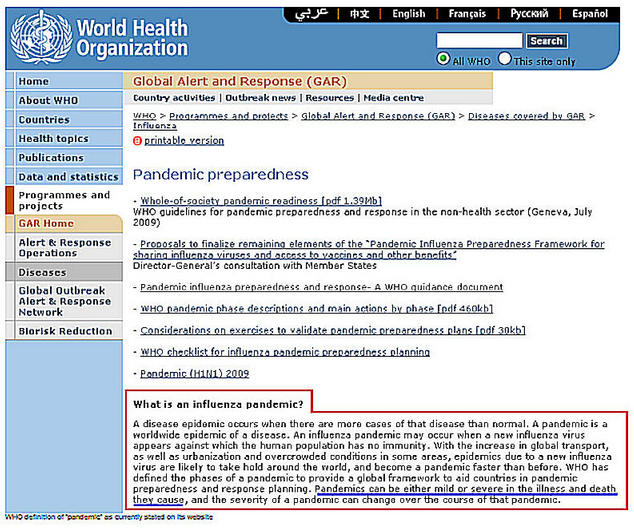Click the Influenza breadcrumb link
The width and height of the screenshot is (634, 528).
tap(155, 126)
